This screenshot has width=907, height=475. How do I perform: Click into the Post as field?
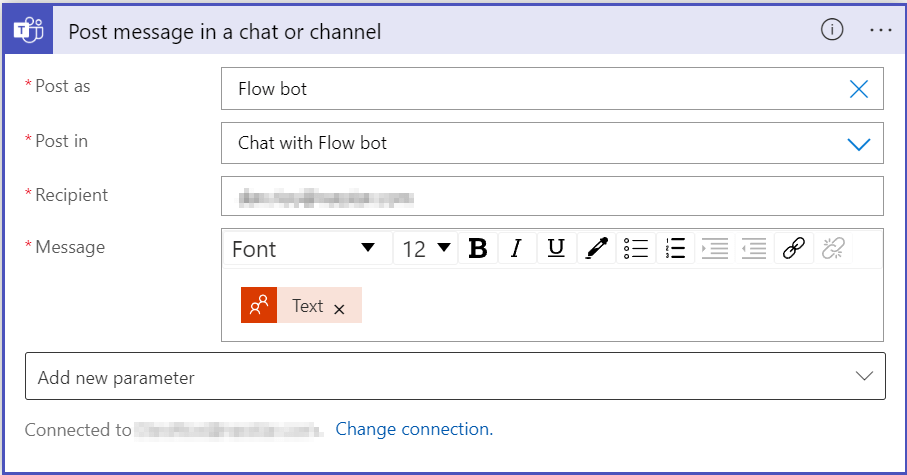coord(552,89)
